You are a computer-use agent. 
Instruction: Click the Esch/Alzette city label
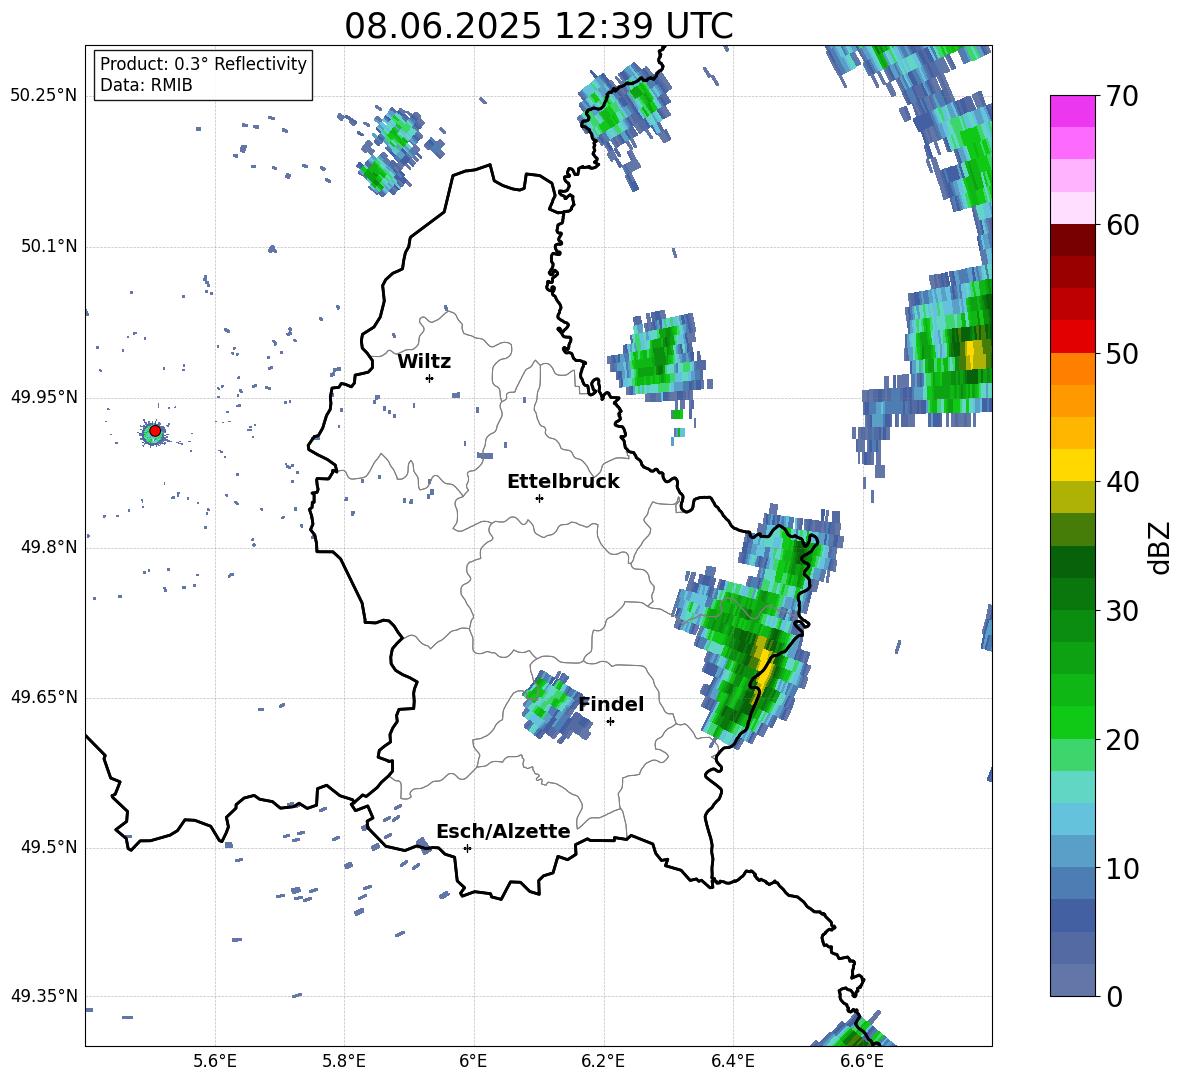(x=503, y=831)
